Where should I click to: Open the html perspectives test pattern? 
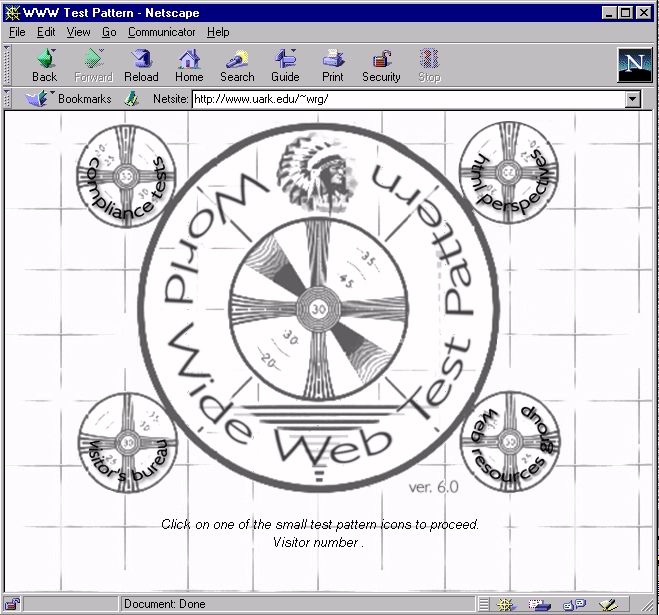pyautogui.click(x=513, y=174)
